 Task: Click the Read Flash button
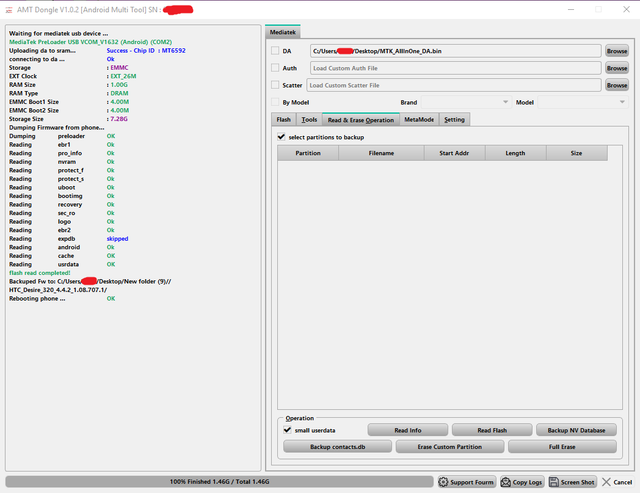point(491,430)
